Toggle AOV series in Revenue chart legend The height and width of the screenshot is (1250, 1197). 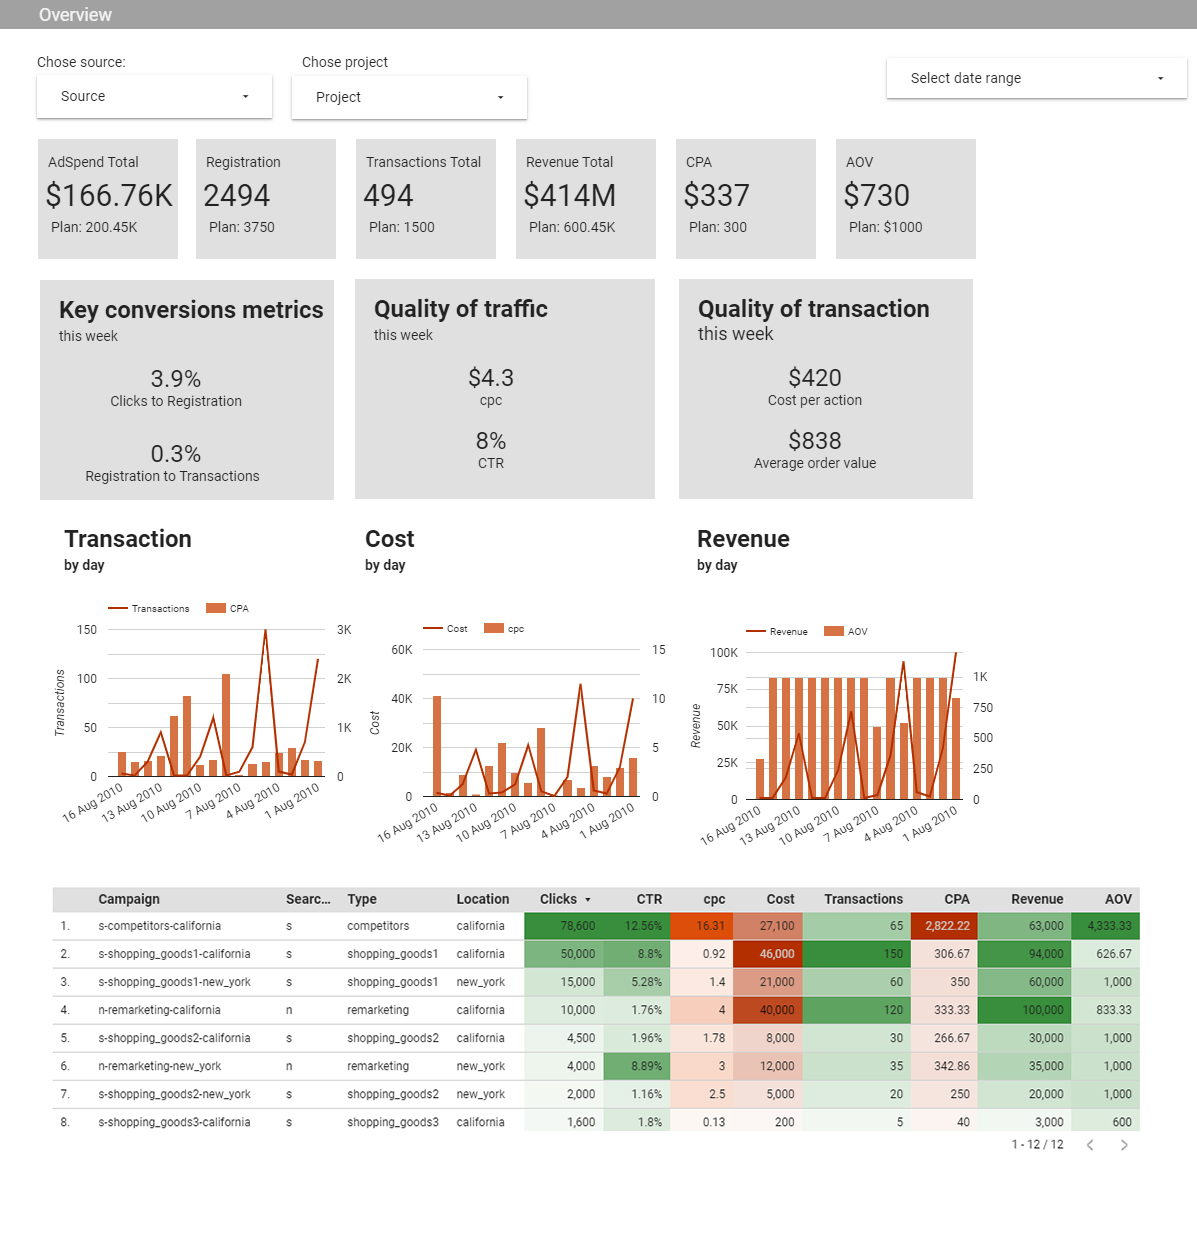pos(846,632)
